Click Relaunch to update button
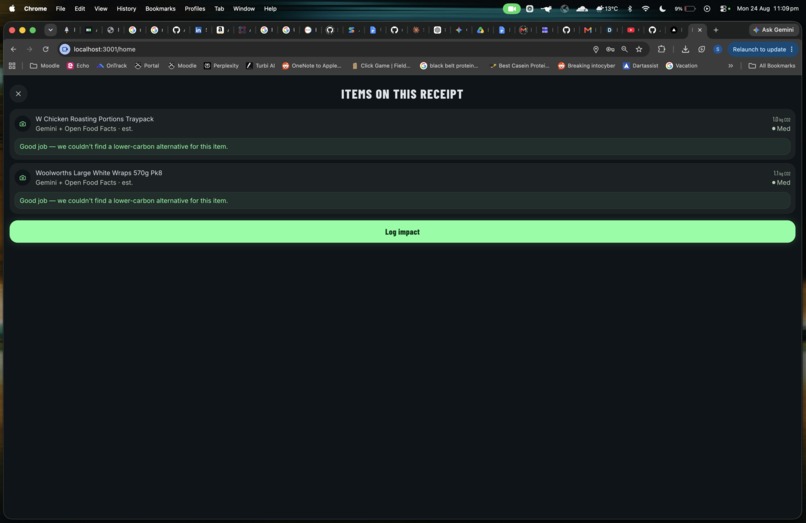Screen dimensions: 806x523 (763, 49)
